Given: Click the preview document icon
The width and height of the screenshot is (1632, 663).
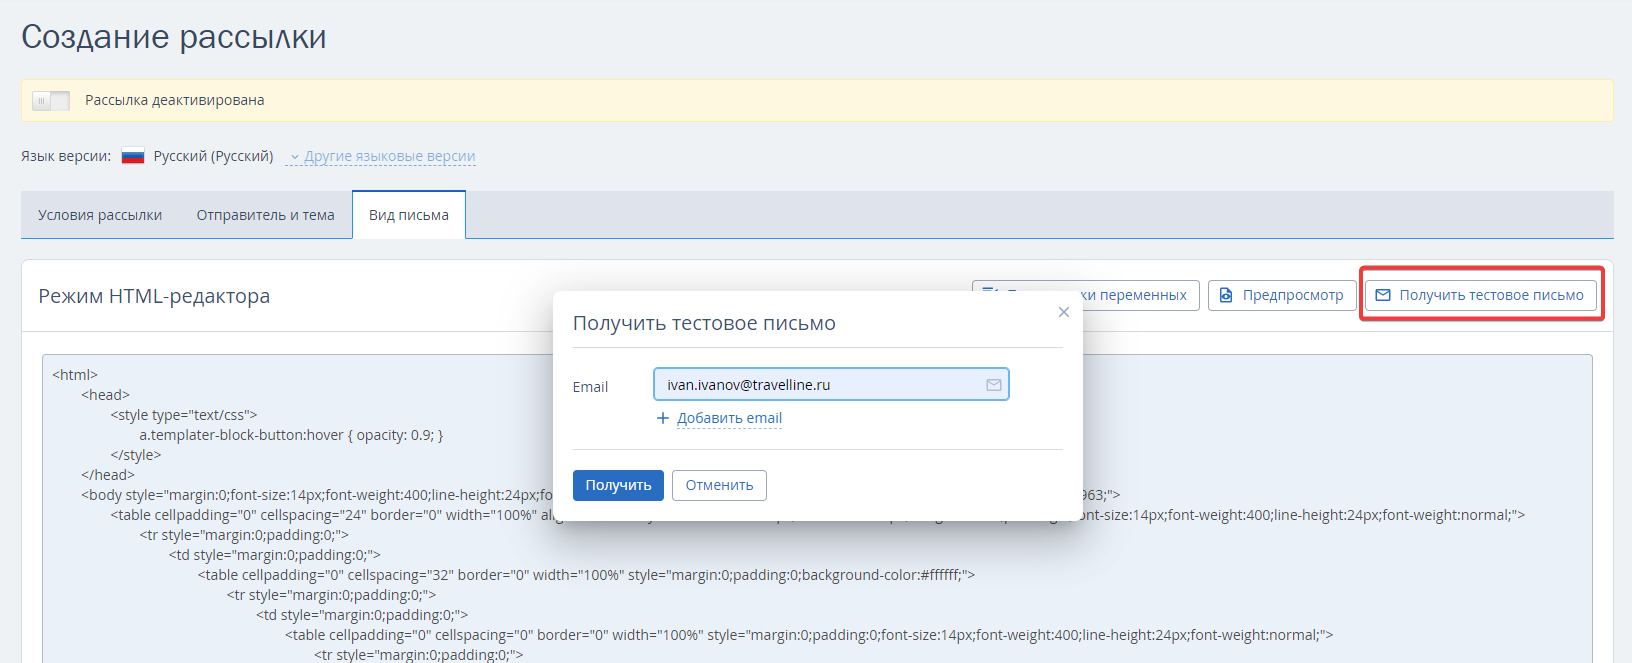Looking at the screenshot, I should (1226, 295).
